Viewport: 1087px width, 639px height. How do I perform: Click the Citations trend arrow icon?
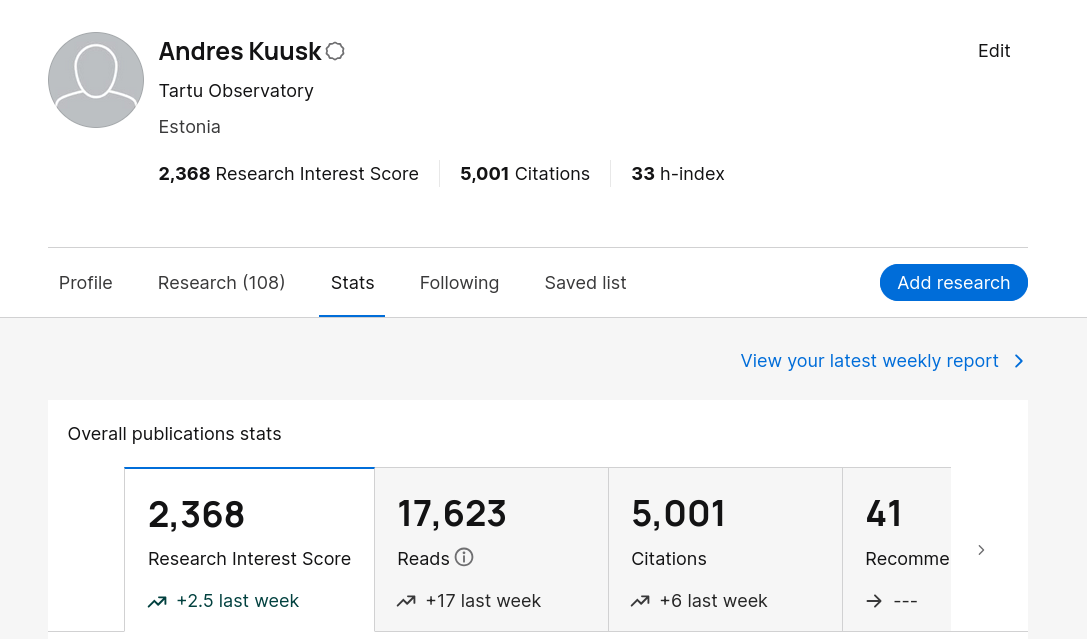point(640,601)
